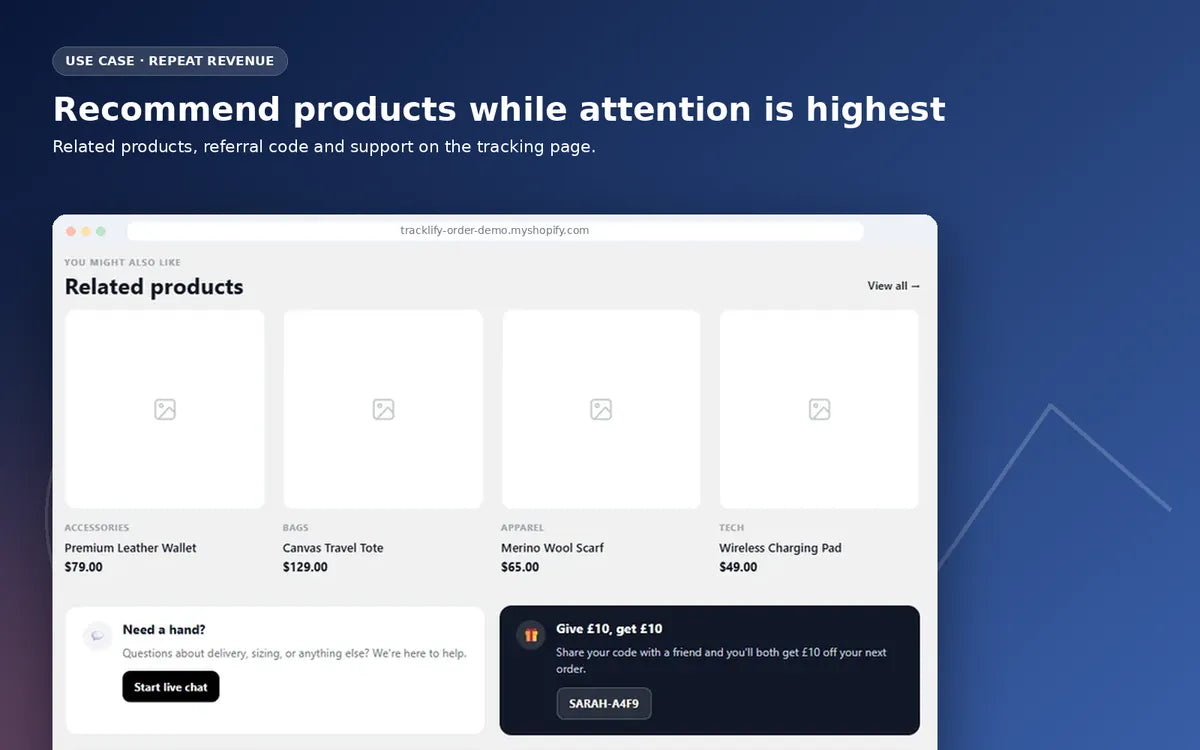Image resolution: width=1200 pixels, height=750 pixels.
Task: Click the $129.00 price
Action: pyautogui.click(x=305, y=567)
